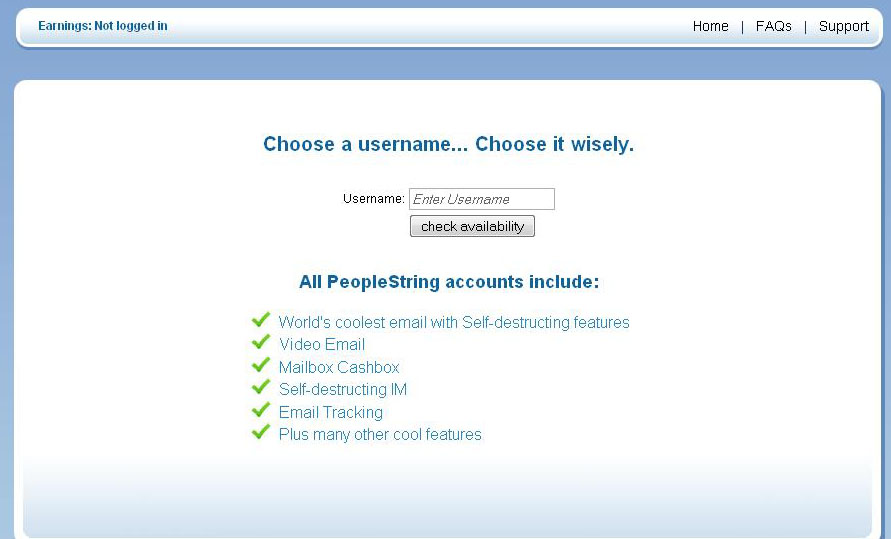891x539 pixels.
Task: Open the FAQs page
Action: 773,26
